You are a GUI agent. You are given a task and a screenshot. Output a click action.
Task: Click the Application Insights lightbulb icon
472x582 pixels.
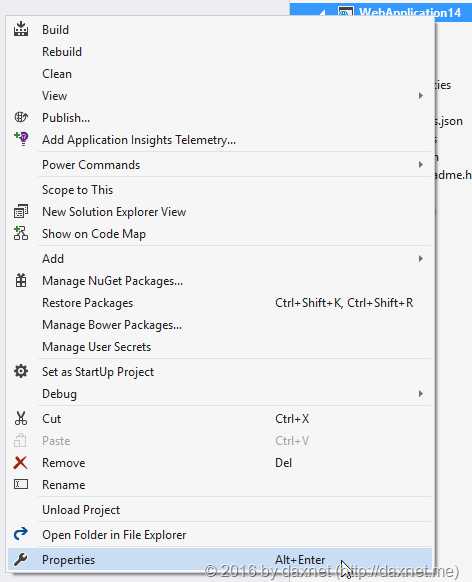[x=21, y=139]
